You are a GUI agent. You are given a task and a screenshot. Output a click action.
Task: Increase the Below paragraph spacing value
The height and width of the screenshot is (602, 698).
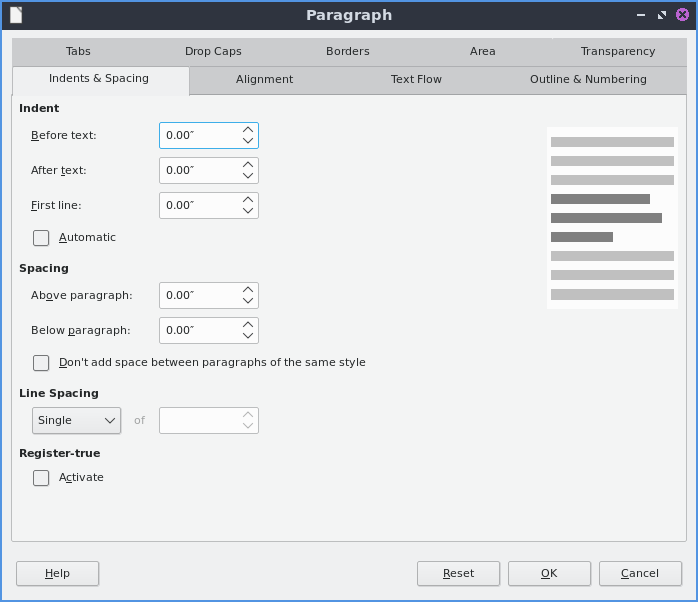247,324
